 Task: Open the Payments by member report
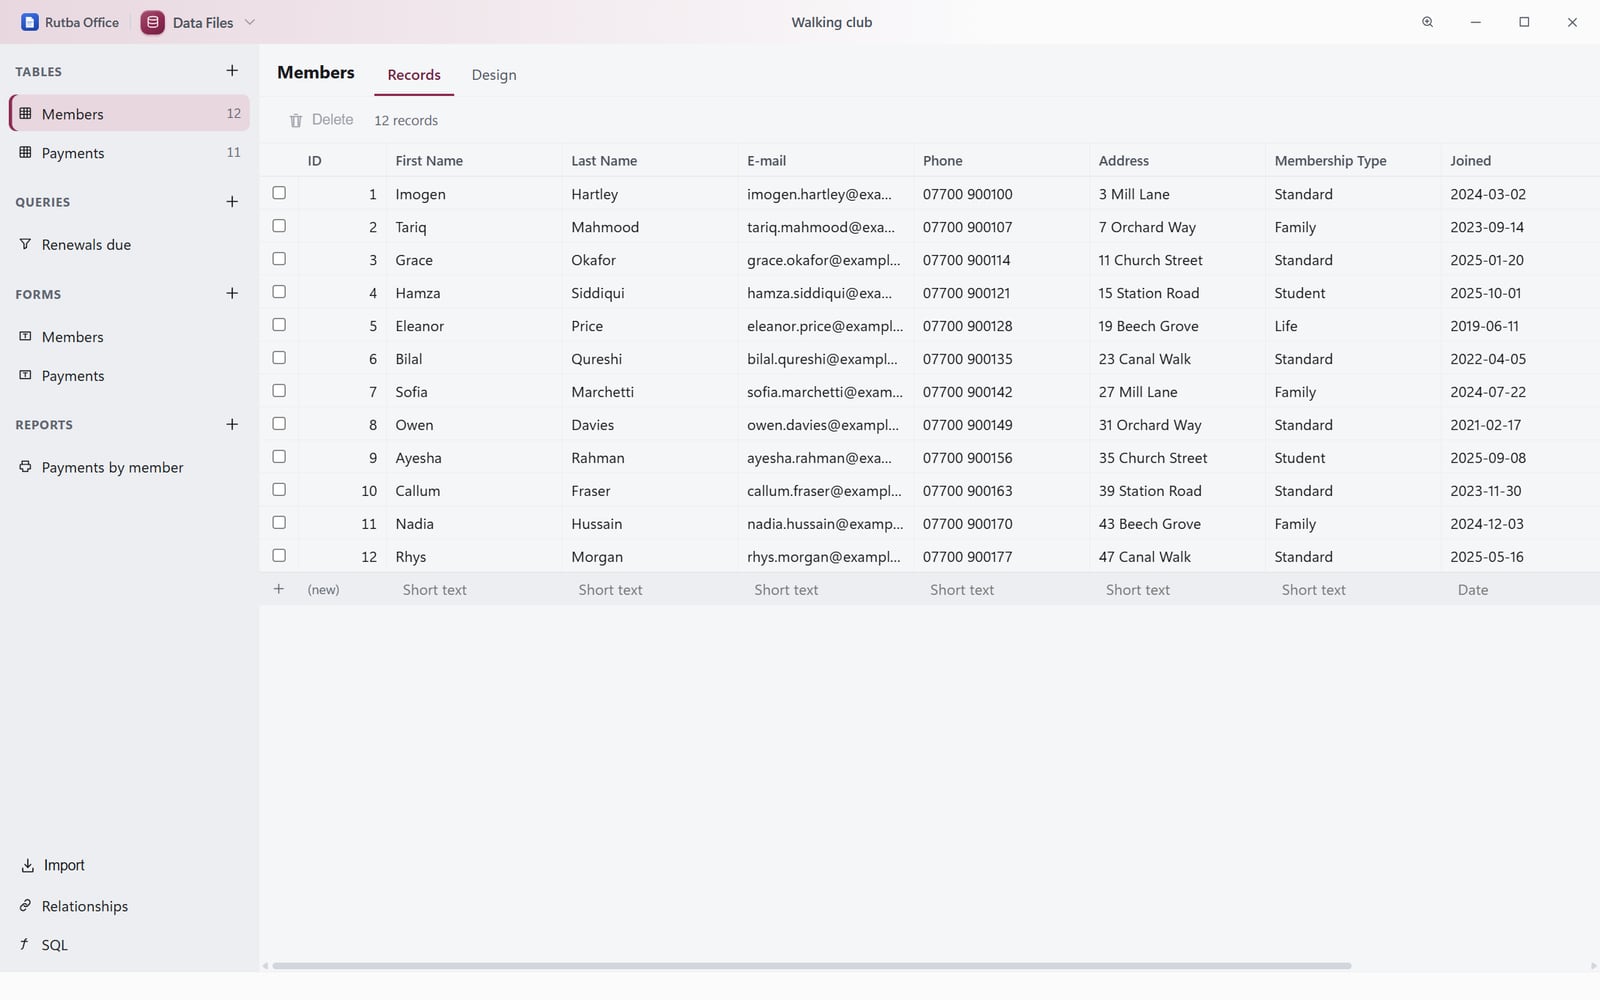click(x=130, y=467)
